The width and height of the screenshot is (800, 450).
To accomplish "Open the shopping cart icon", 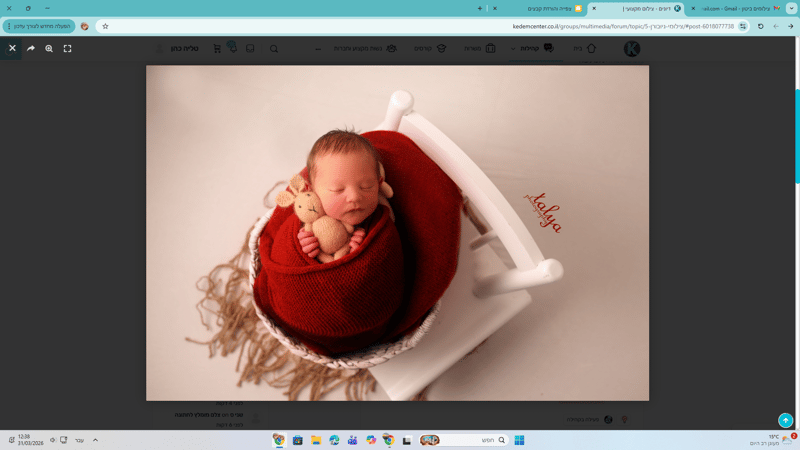I will coord(217,48).
